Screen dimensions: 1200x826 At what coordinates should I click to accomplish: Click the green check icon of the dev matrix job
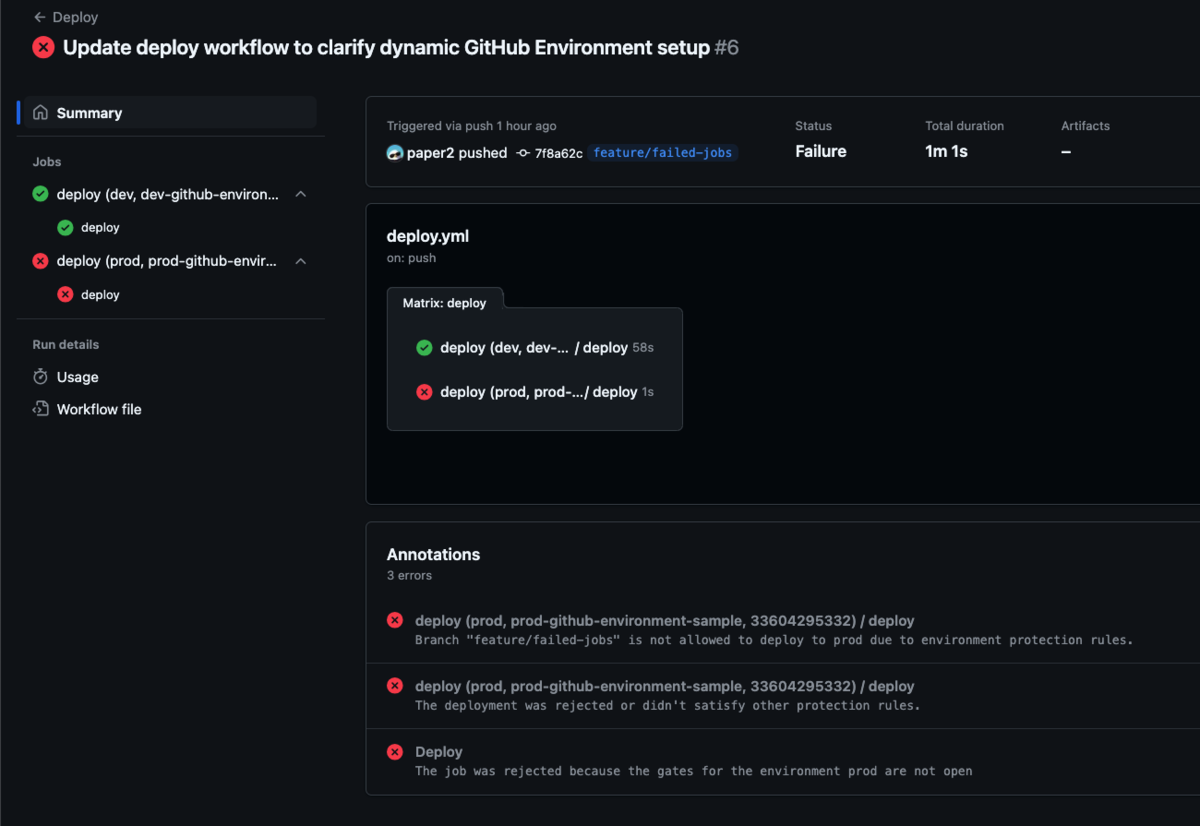(x=424, y=348)
